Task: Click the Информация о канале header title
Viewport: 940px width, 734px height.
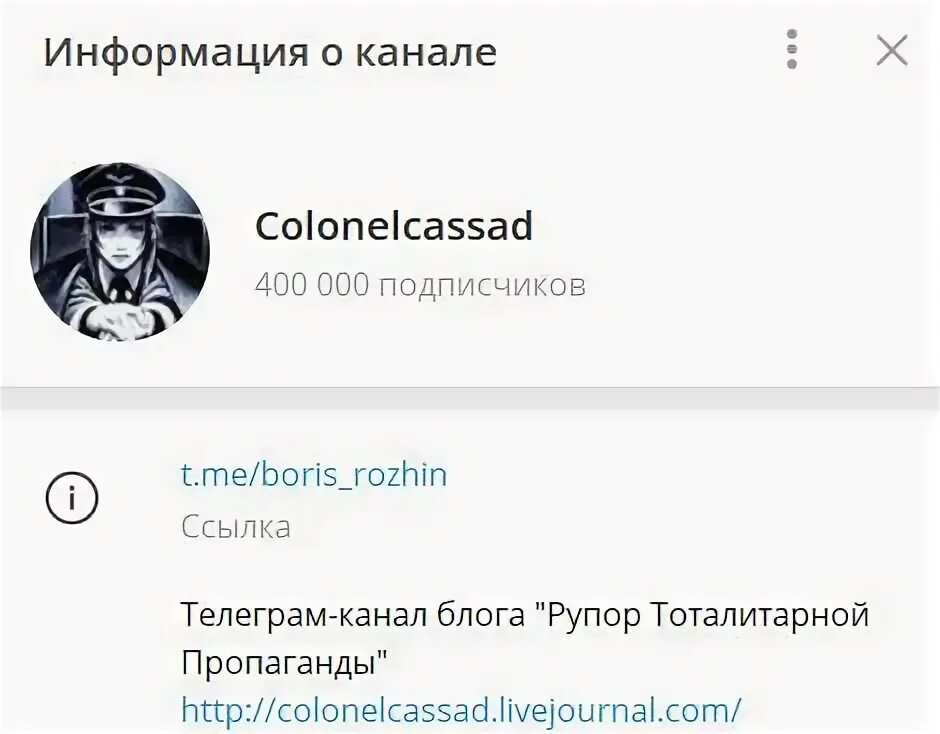Action: point(270,52)
